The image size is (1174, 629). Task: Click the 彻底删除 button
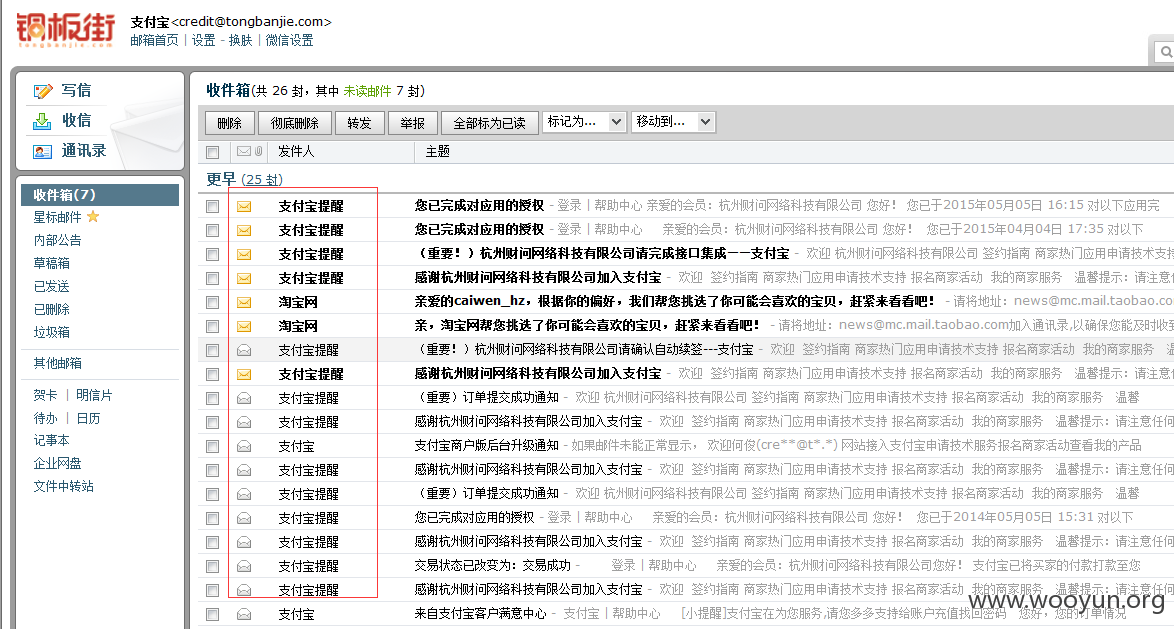[294, 123]
